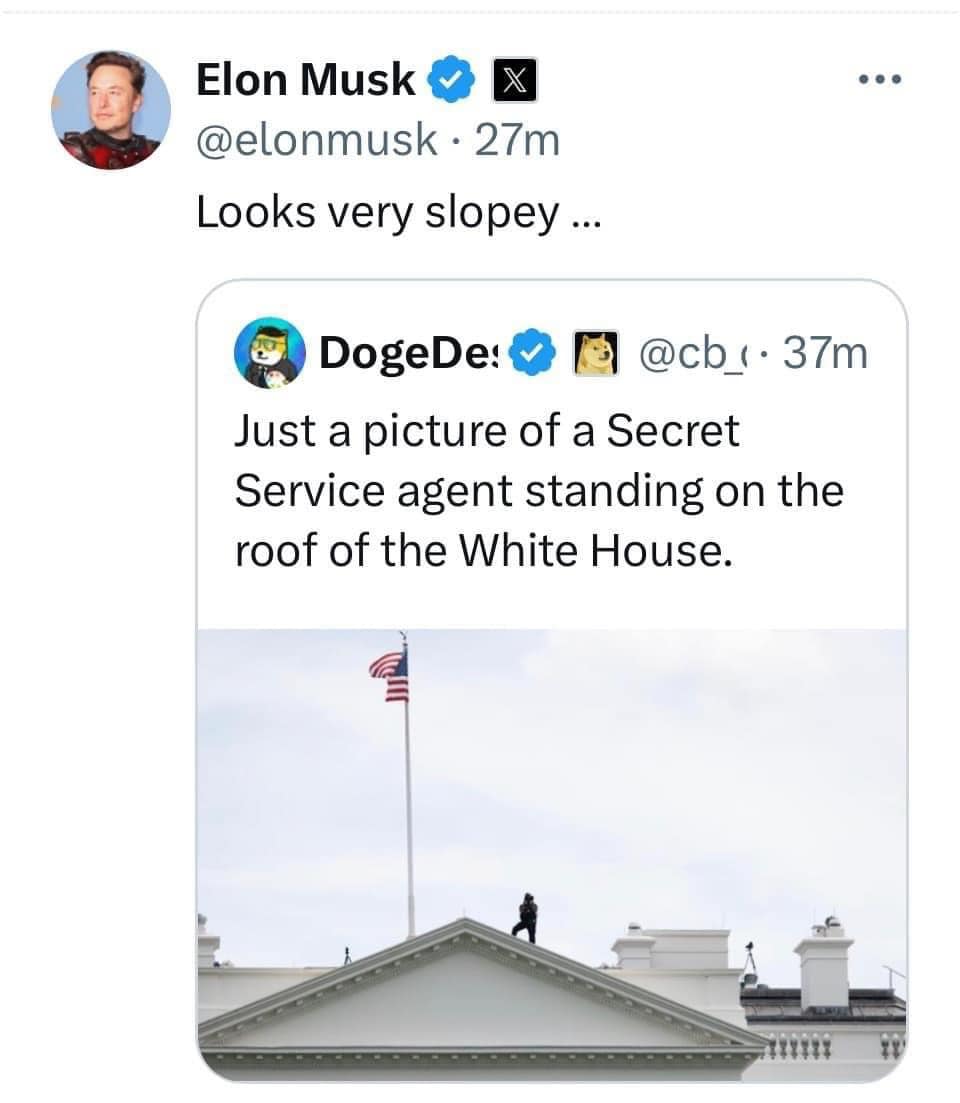
Task: Open the quoted post text about Secret Service agent
Action: click(x=538, y=490)
